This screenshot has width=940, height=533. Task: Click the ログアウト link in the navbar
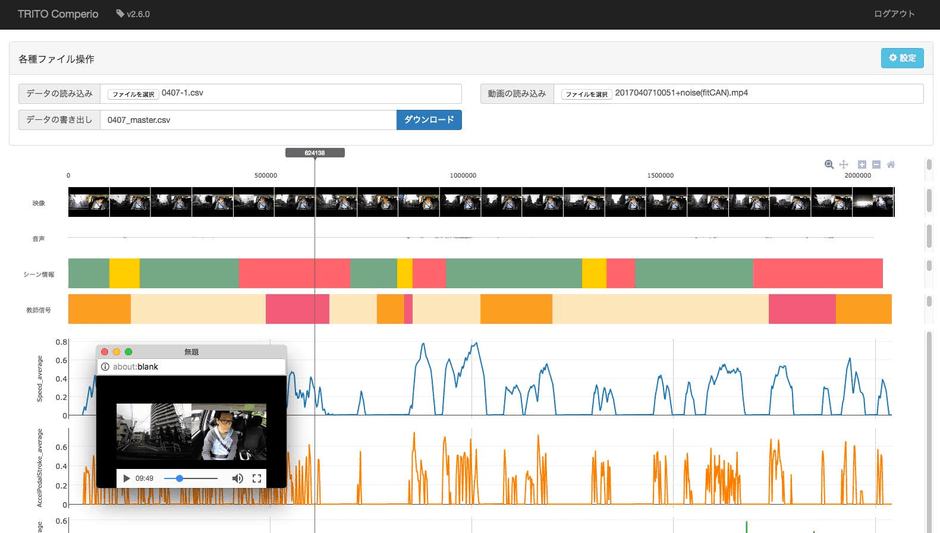(x=894, y=14)
